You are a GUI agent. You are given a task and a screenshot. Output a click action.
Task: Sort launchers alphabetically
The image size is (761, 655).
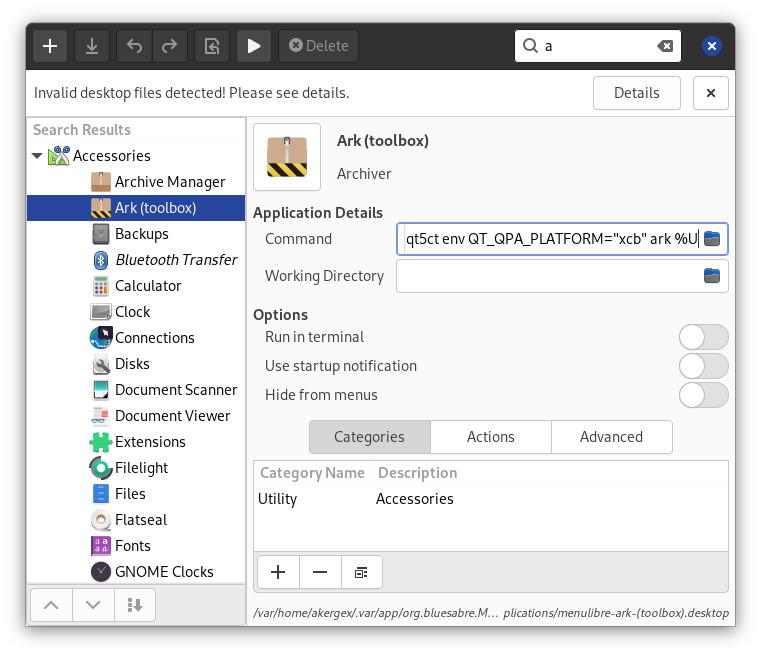134,605
